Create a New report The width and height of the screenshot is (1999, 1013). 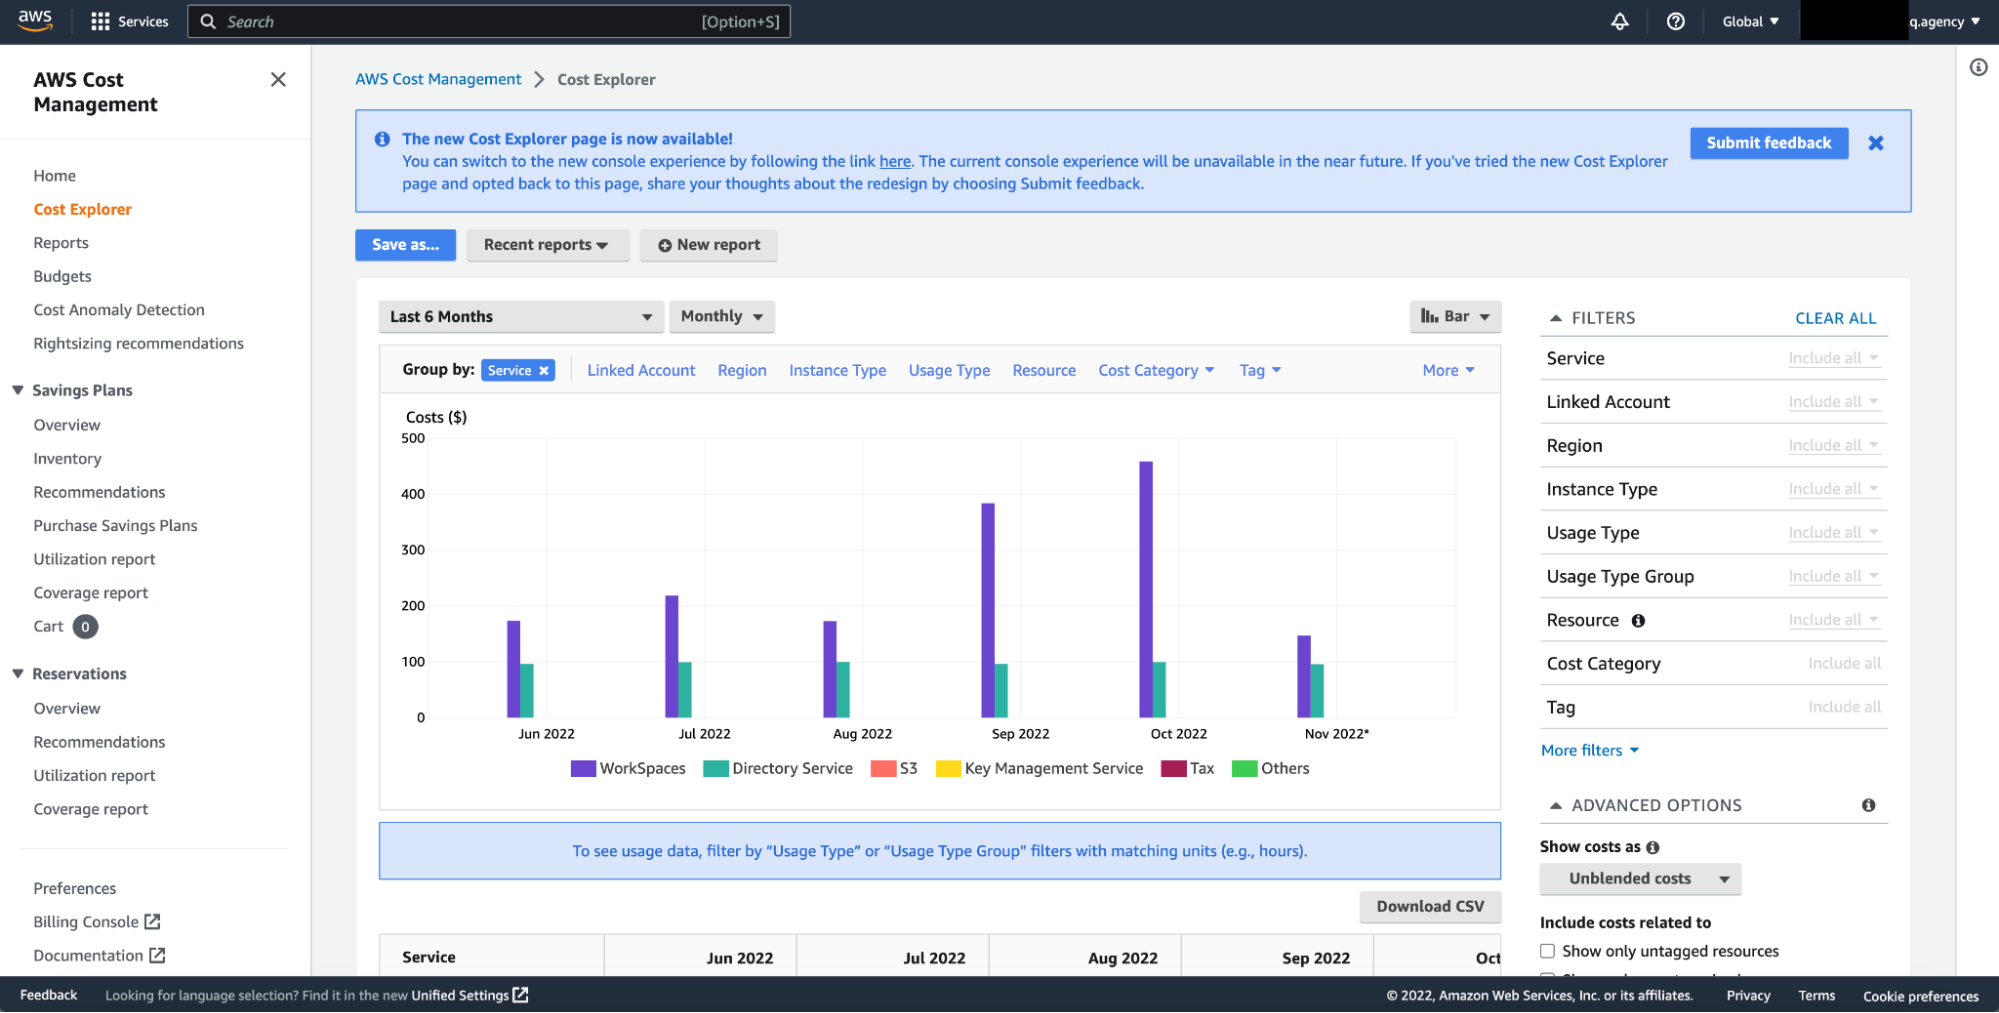pos(709,245)
